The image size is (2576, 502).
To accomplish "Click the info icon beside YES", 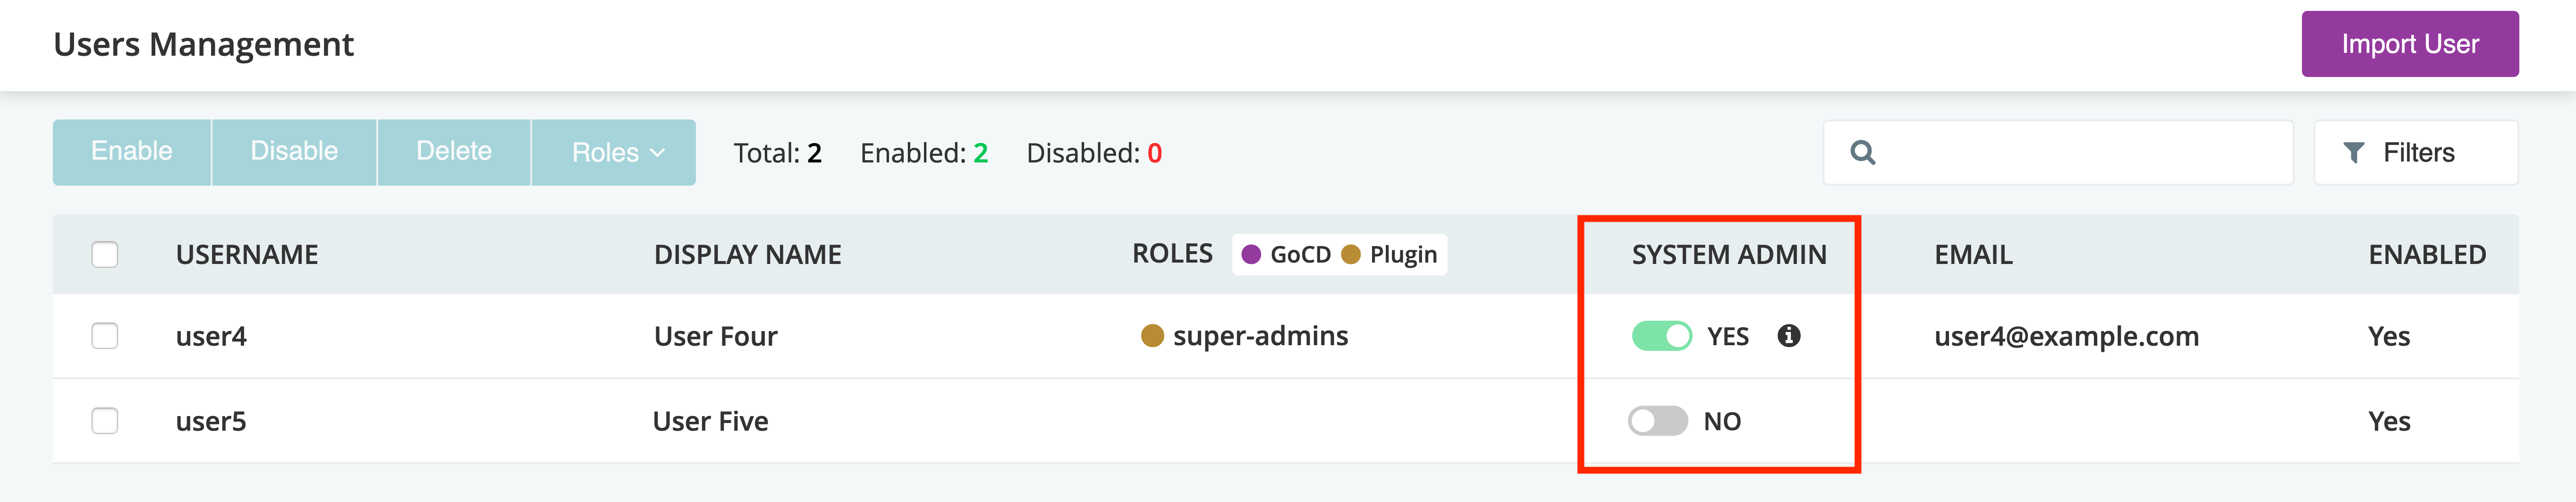I will [1789, 336].
